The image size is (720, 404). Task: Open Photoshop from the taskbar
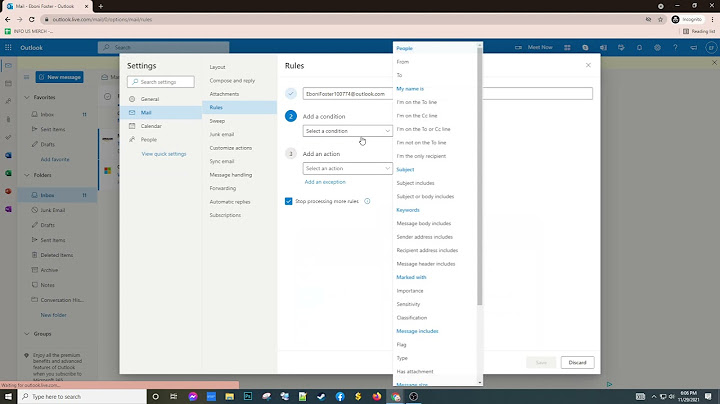(248, 397)
